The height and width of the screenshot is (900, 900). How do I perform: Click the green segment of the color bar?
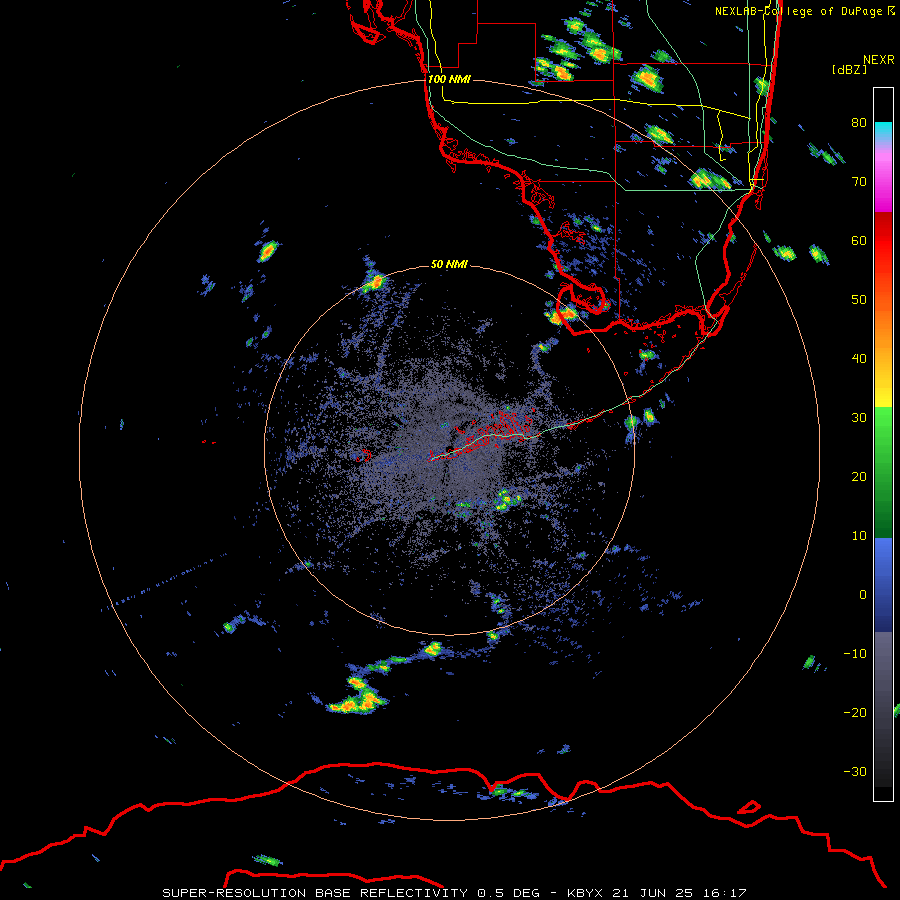(x=883, y=472)
